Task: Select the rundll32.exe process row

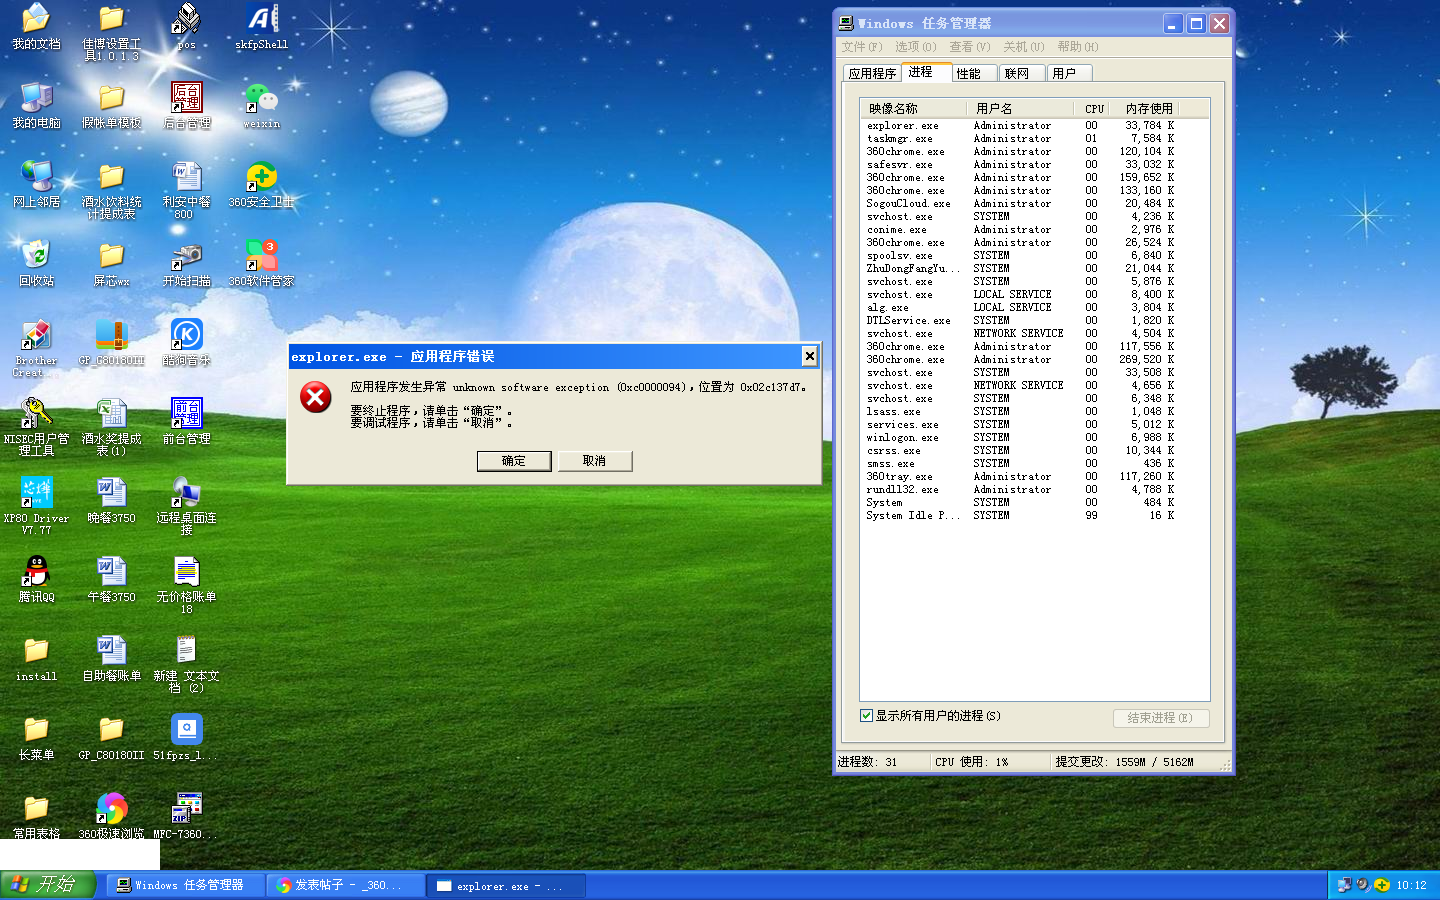Action: 1035,490
